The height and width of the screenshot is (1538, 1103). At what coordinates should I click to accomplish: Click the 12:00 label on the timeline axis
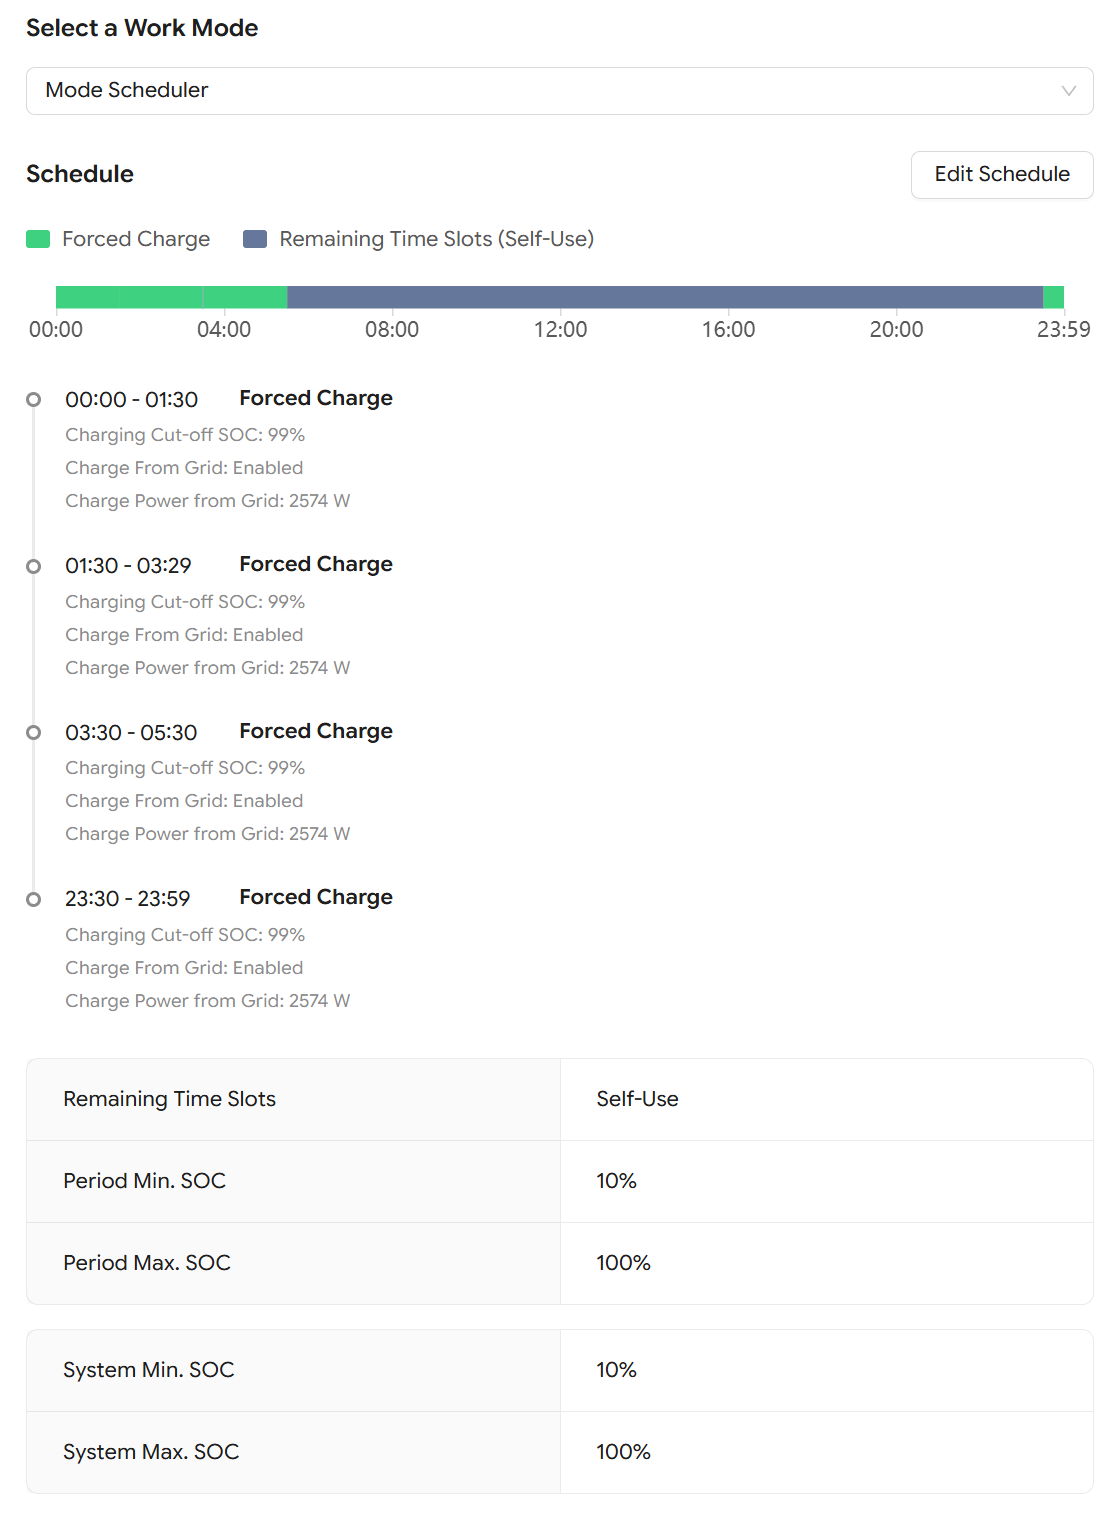pyautogui.click(x=560, y=330)
